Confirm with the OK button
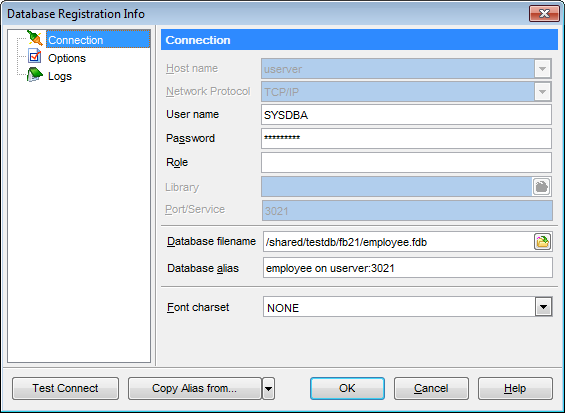565x413 pixels. pos(347,388)
